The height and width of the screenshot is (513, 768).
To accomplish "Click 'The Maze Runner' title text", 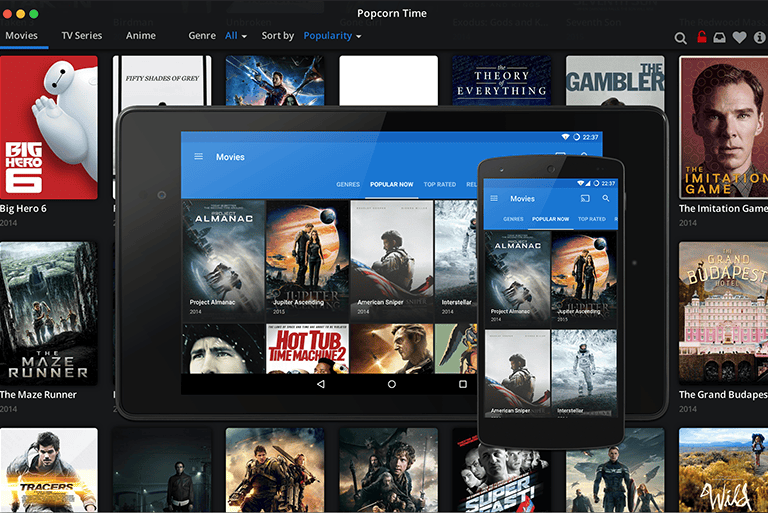I will [38, 394].
